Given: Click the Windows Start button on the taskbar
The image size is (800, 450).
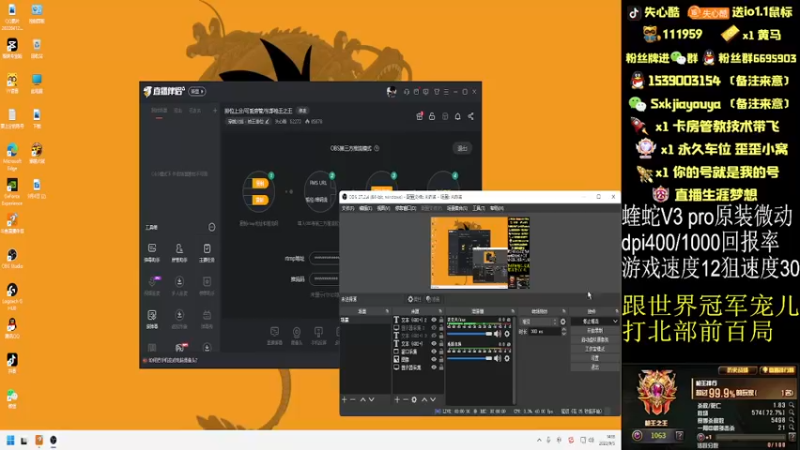Looking at the screenshot, I should (10, 440).
